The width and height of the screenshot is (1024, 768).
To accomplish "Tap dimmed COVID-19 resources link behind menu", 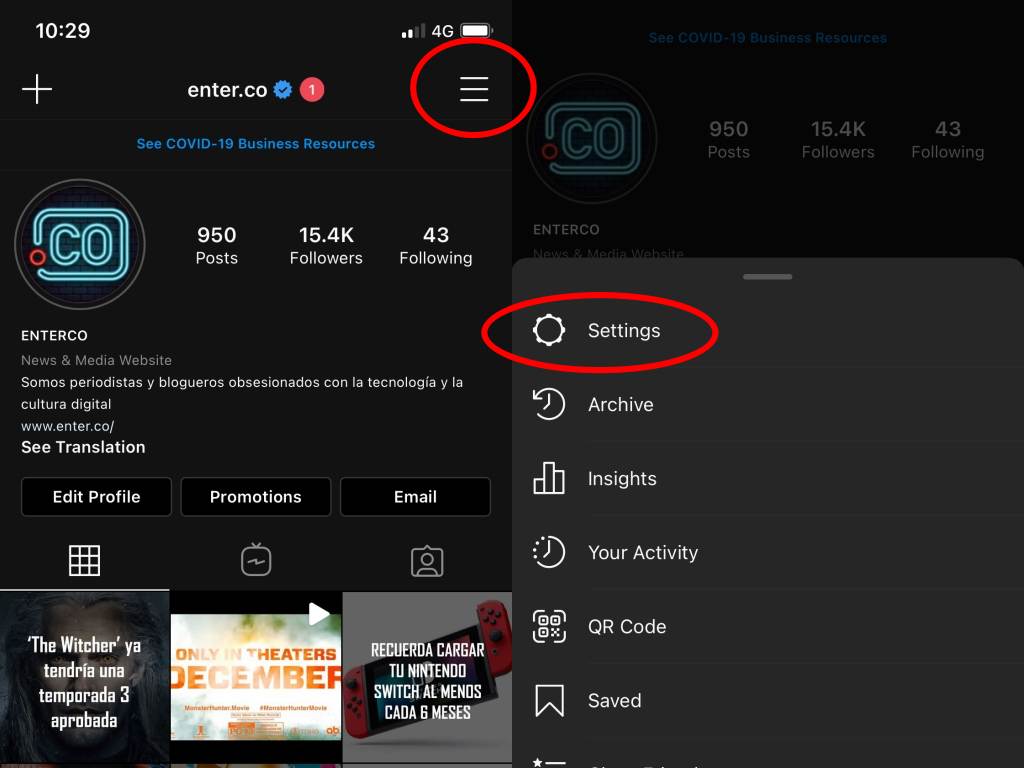I will (767, 38).
